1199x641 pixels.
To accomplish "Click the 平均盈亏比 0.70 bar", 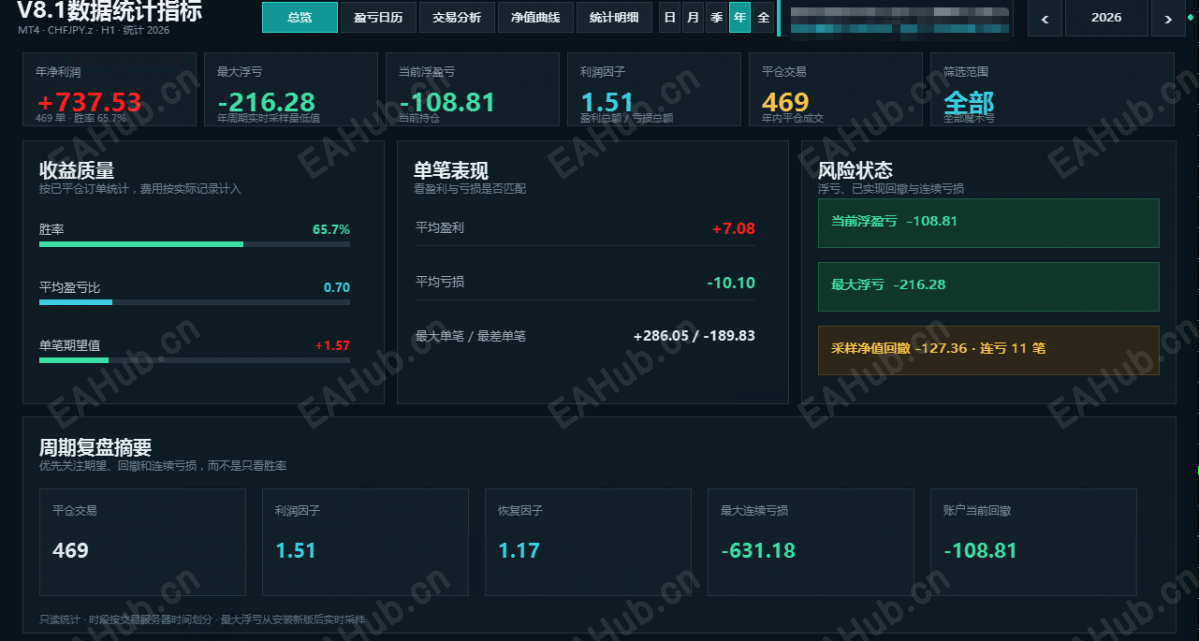I will click(x=194, y=303).
